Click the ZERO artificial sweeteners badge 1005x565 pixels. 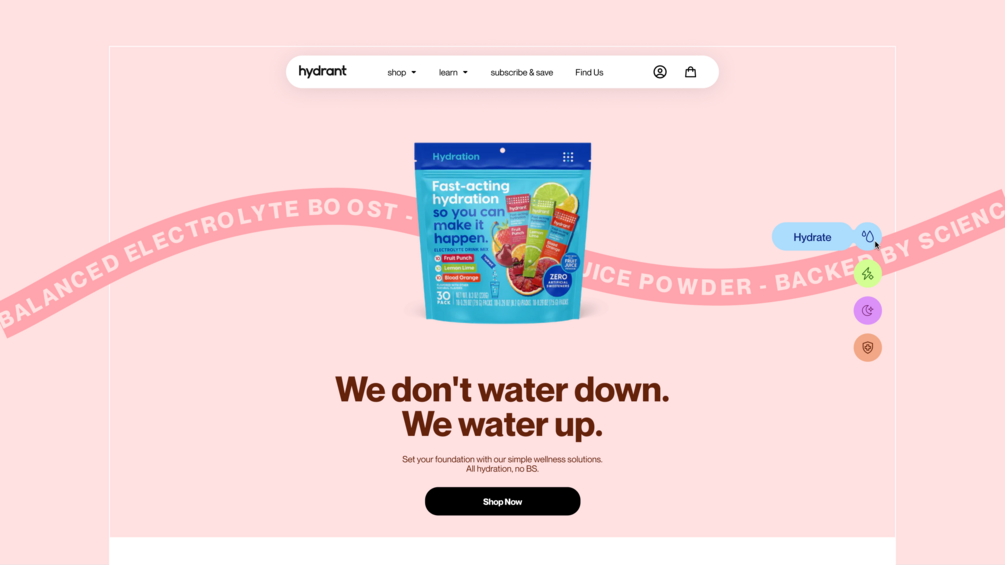[x=558, y=281]
